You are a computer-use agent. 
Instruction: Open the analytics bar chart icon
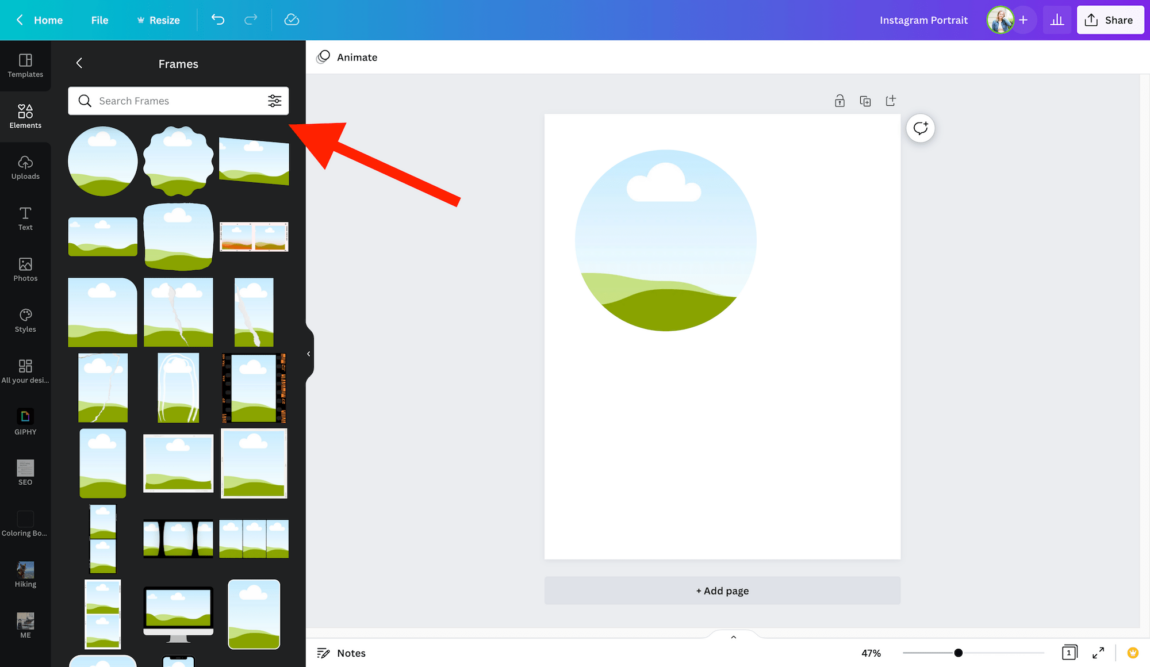(1056, 20)
